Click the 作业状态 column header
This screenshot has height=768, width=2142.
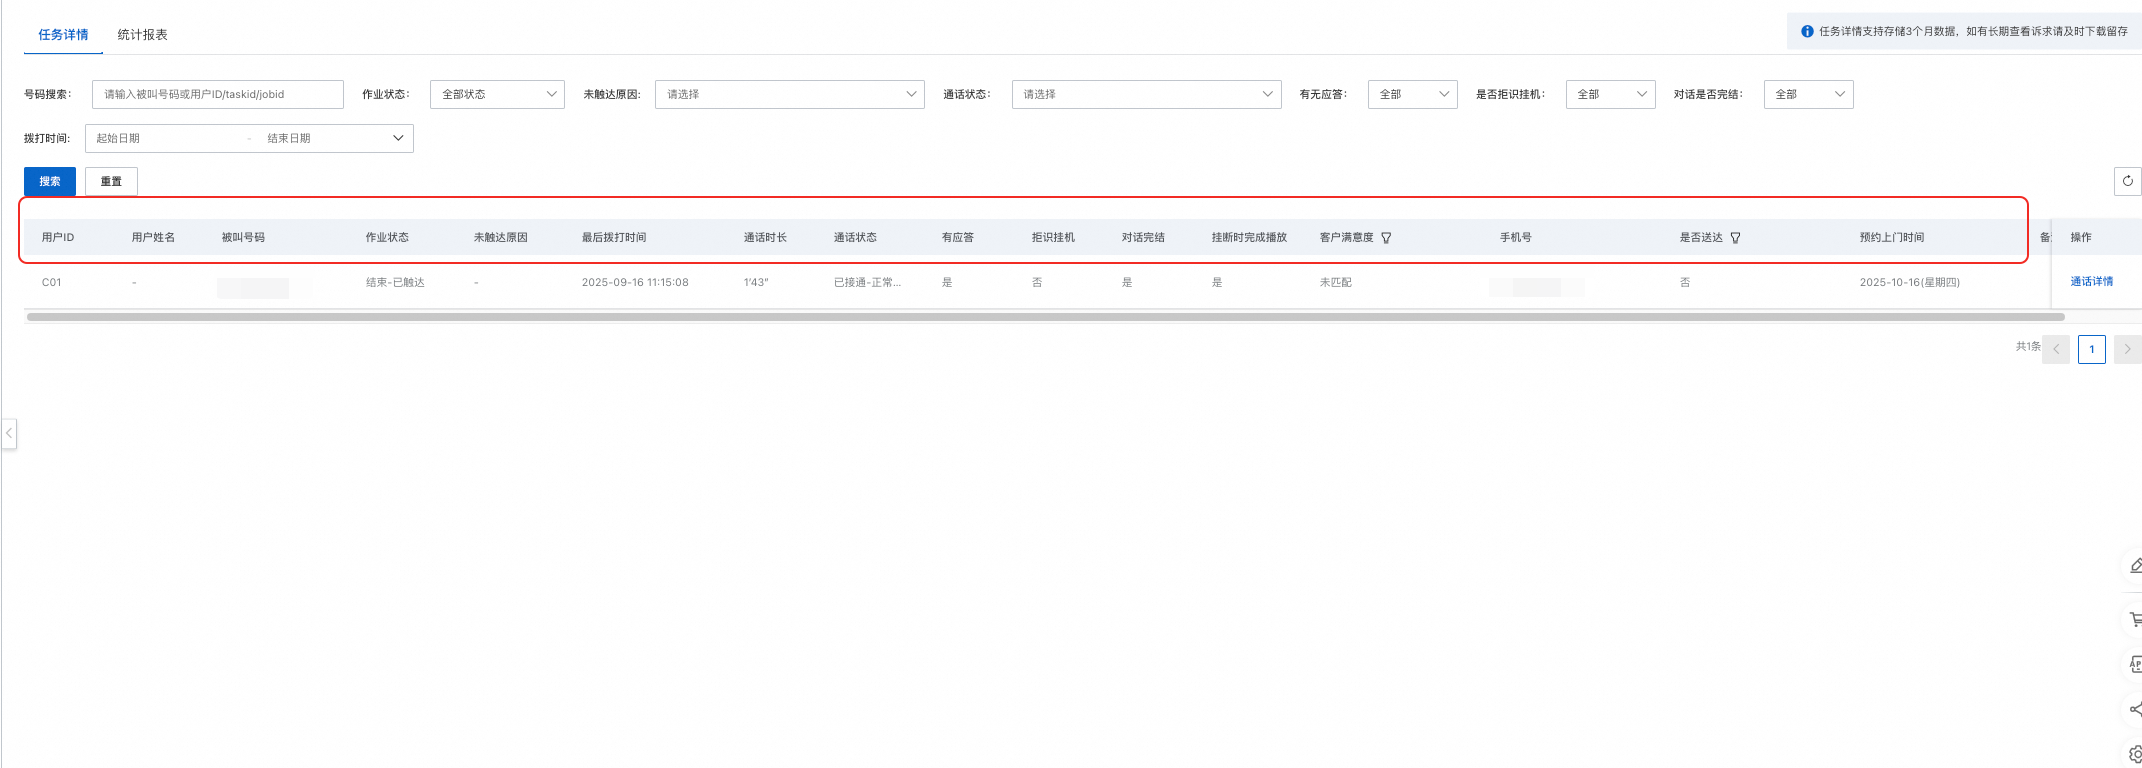tap(387, 238)
